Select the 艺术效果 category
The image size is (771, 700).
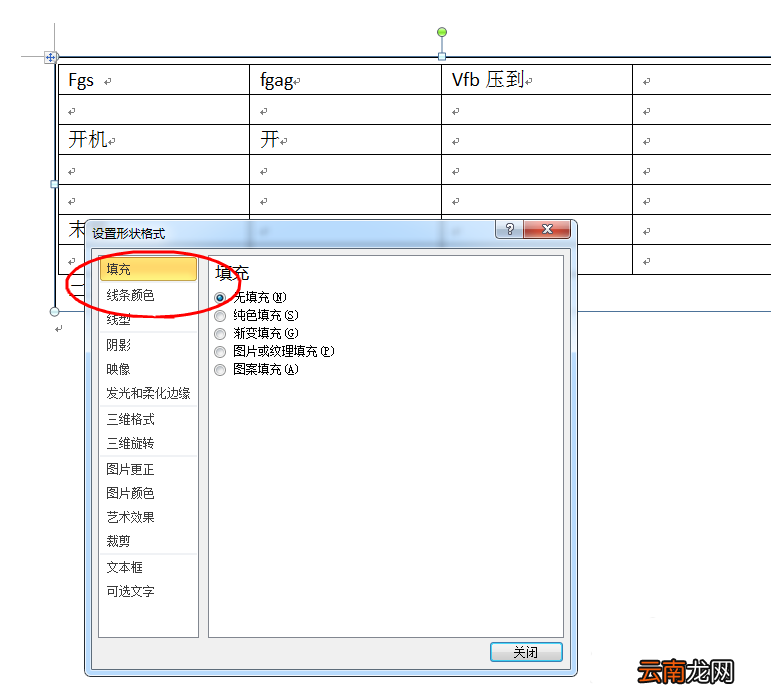coord(148,517)
